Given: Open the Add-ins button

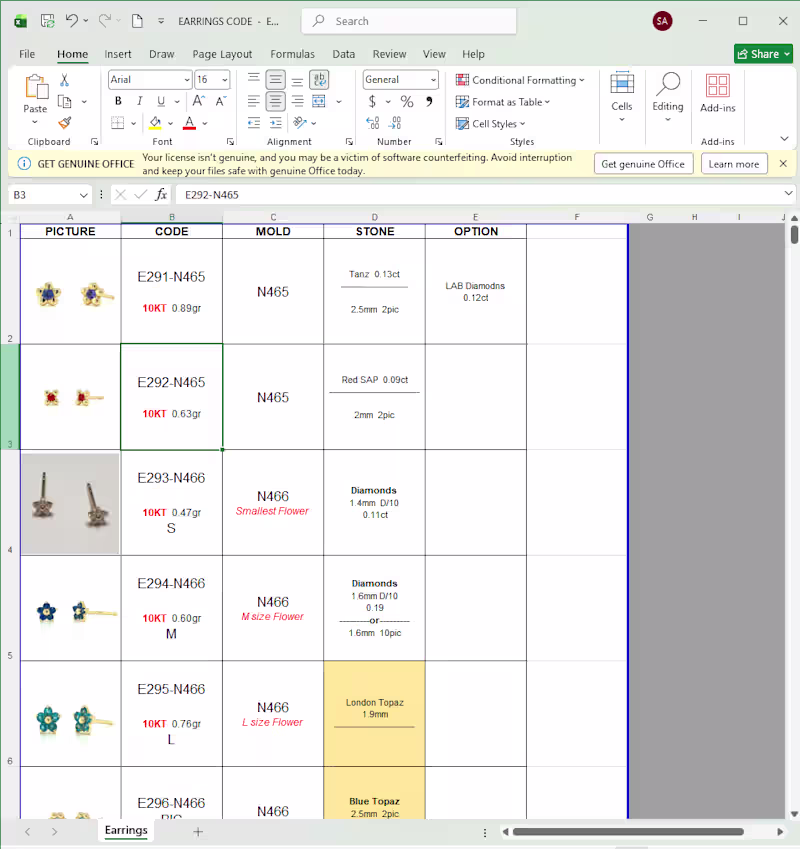Looking at the screenshot, I should (x=718, y=93).
